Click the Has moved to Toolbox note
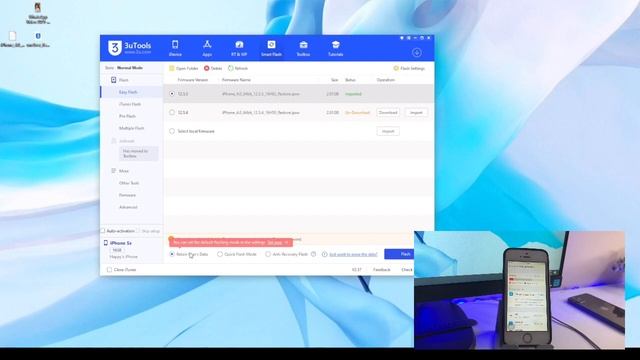640x360 pixels. (x=138, y=153)
